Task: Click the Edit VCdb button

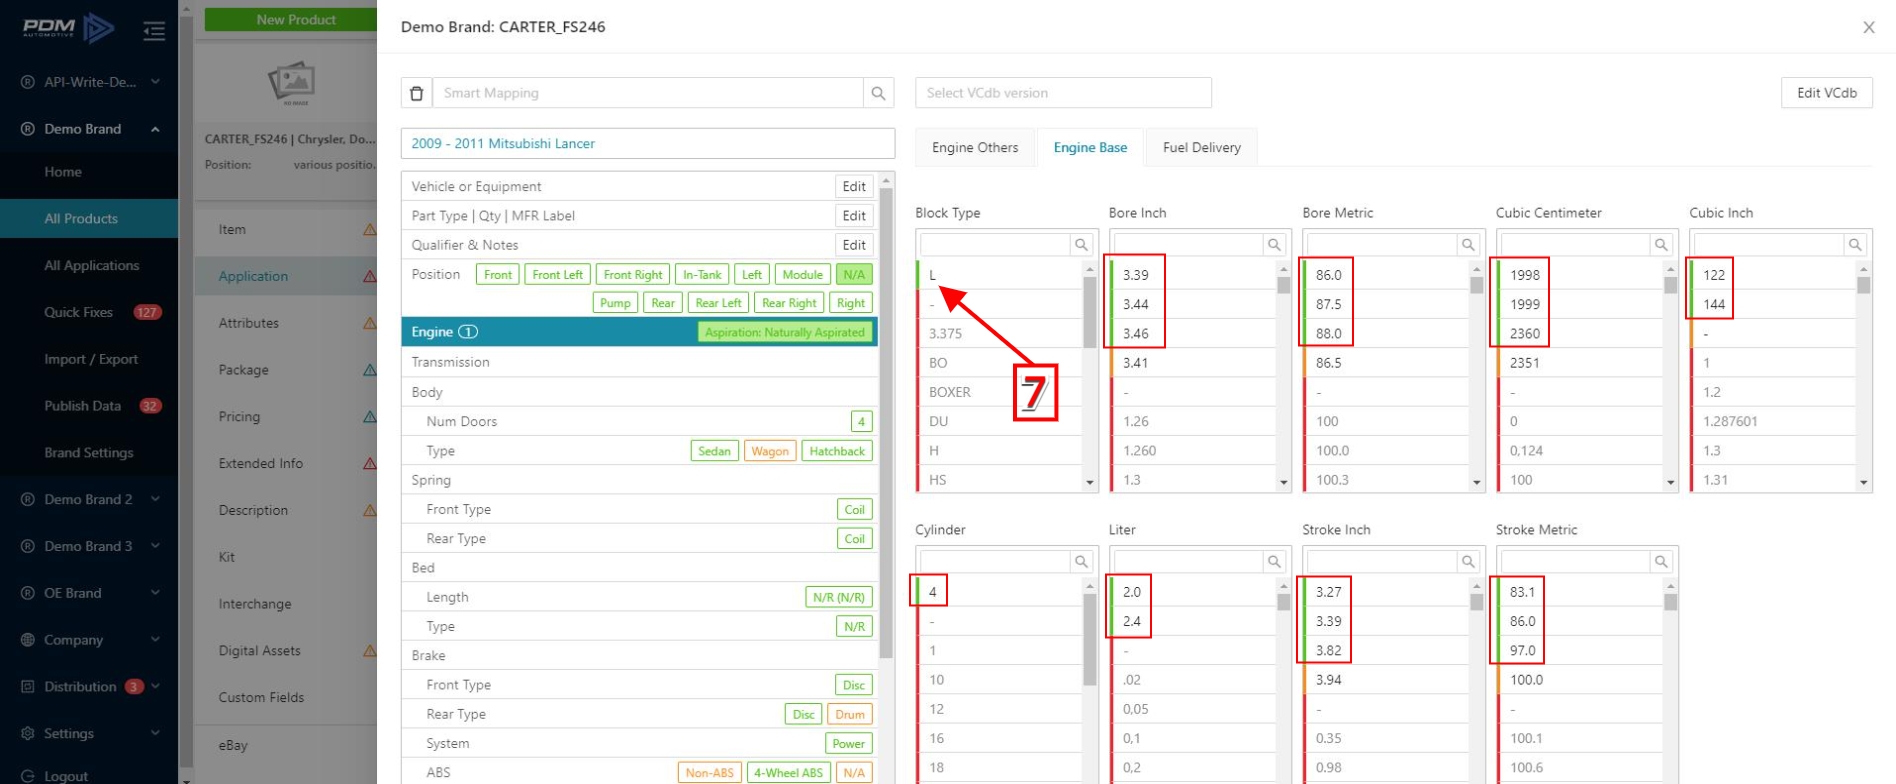Action: click(x=1826, y=93)
